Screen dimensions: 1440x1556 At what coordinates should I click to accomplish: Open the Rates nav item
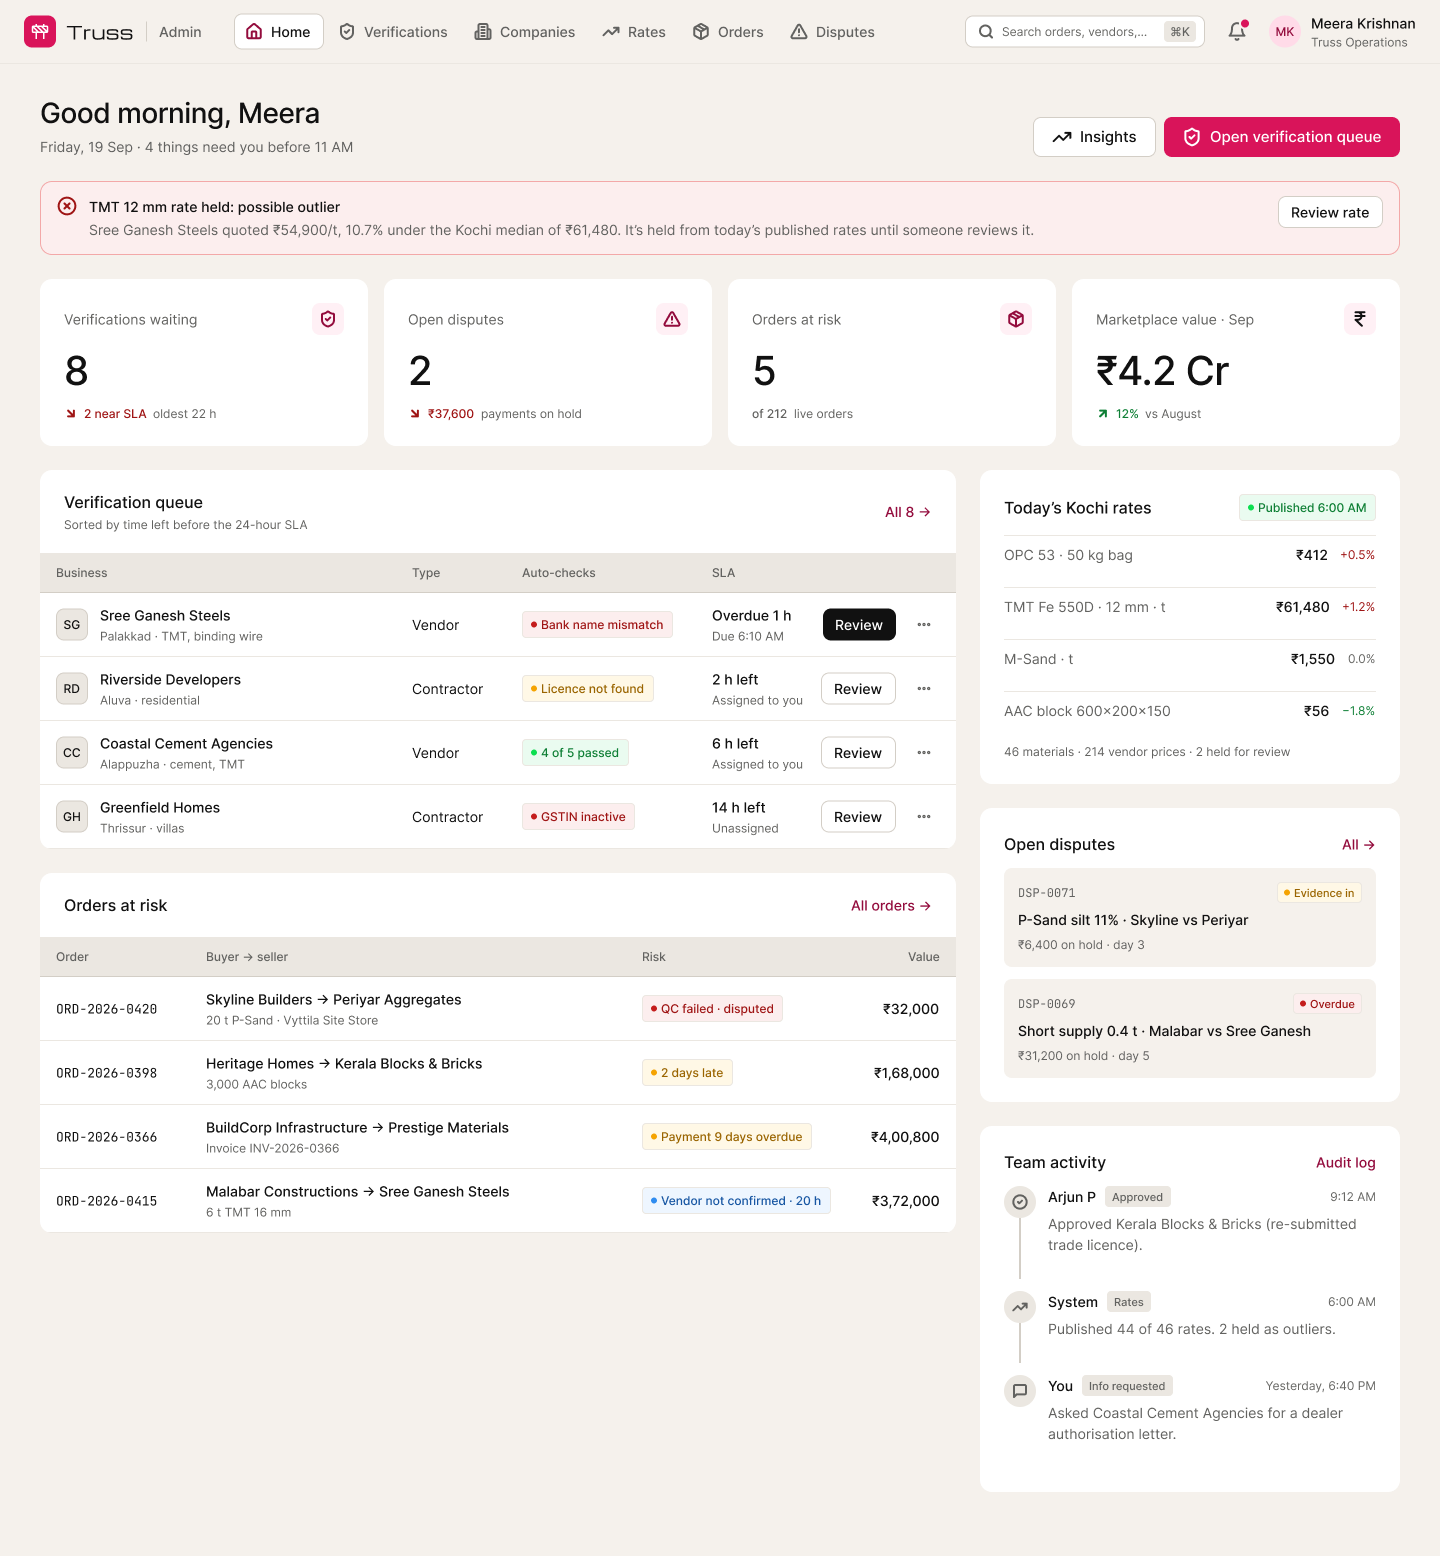634,32
